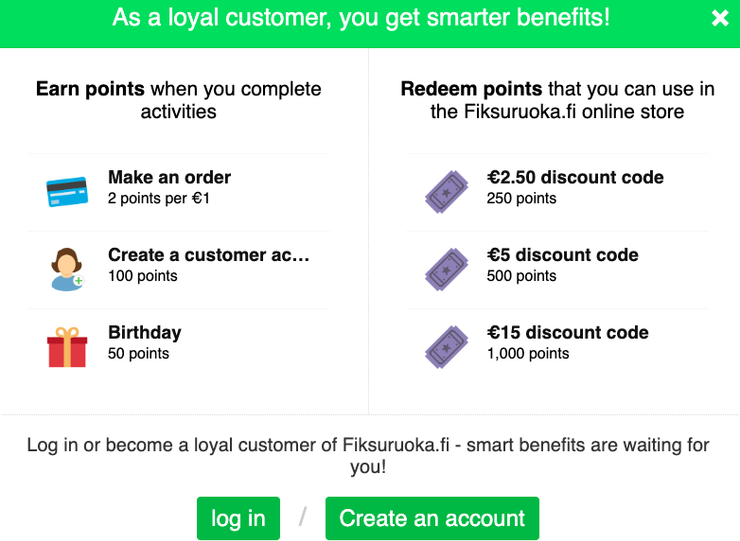The width and height of the screenshot is (740, 541).
Task: Select the Birthday activity title
Action: tap(144, 332)
